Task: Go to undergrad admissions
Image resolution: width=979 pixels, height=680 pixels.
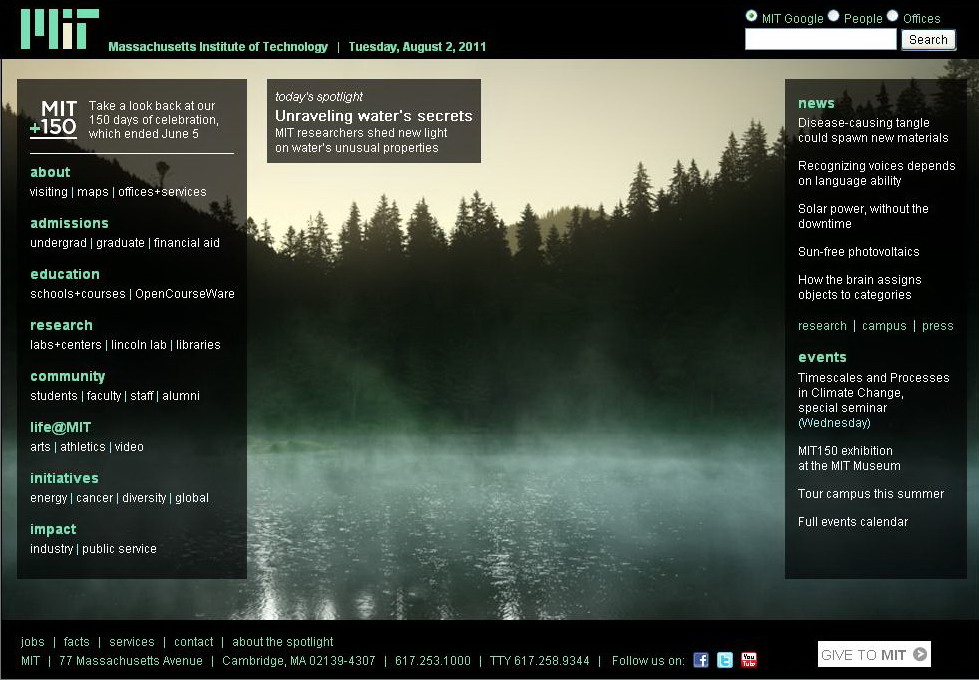Action: (x=59, y=243)
